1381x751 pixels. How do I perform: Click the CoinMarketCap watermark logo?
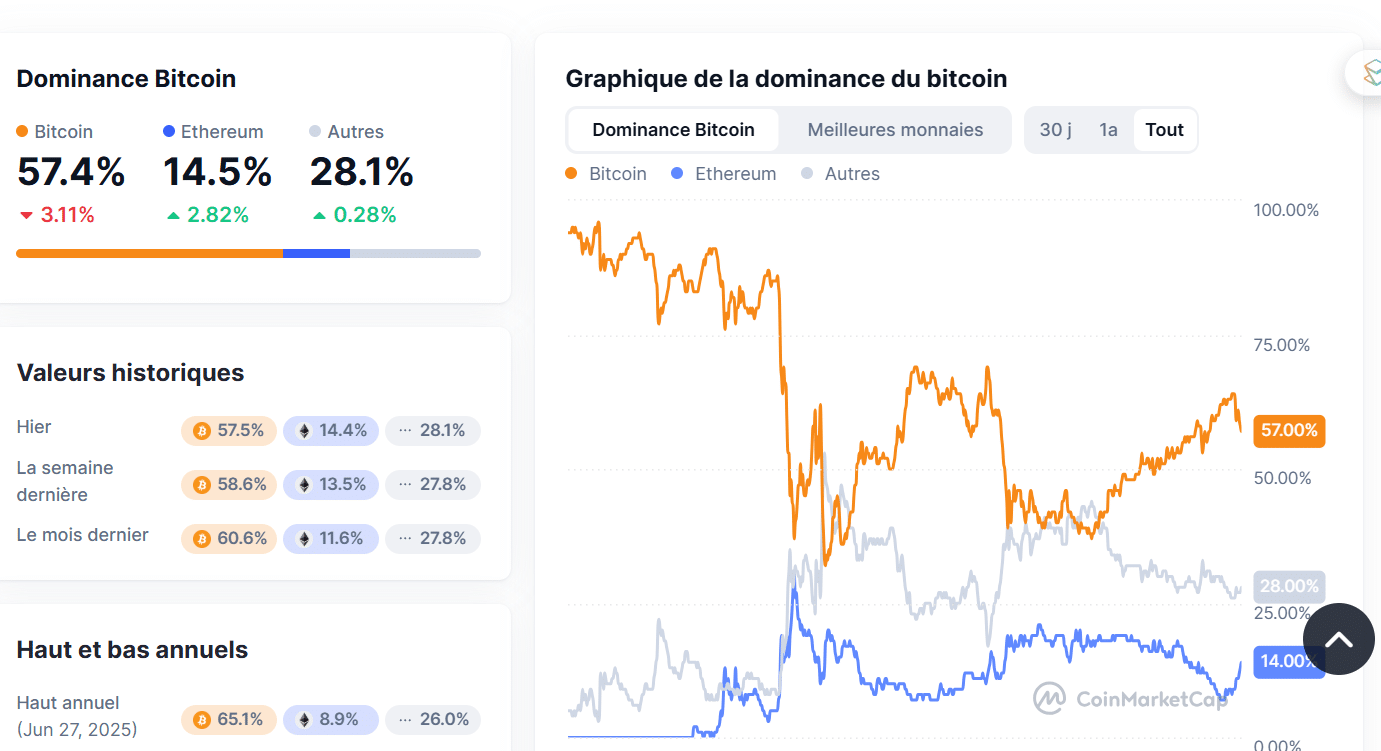(1049, 698)
